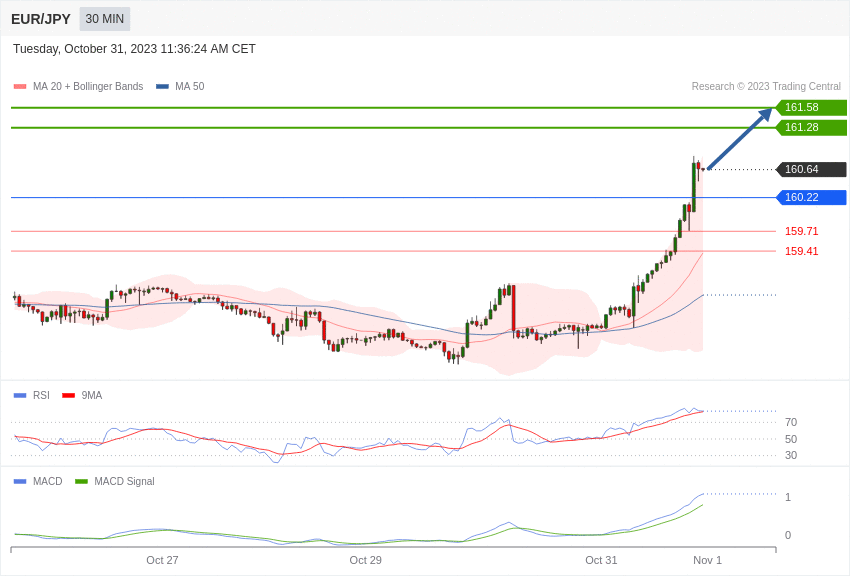Click the RSI 50 axis value

(791, 439)
